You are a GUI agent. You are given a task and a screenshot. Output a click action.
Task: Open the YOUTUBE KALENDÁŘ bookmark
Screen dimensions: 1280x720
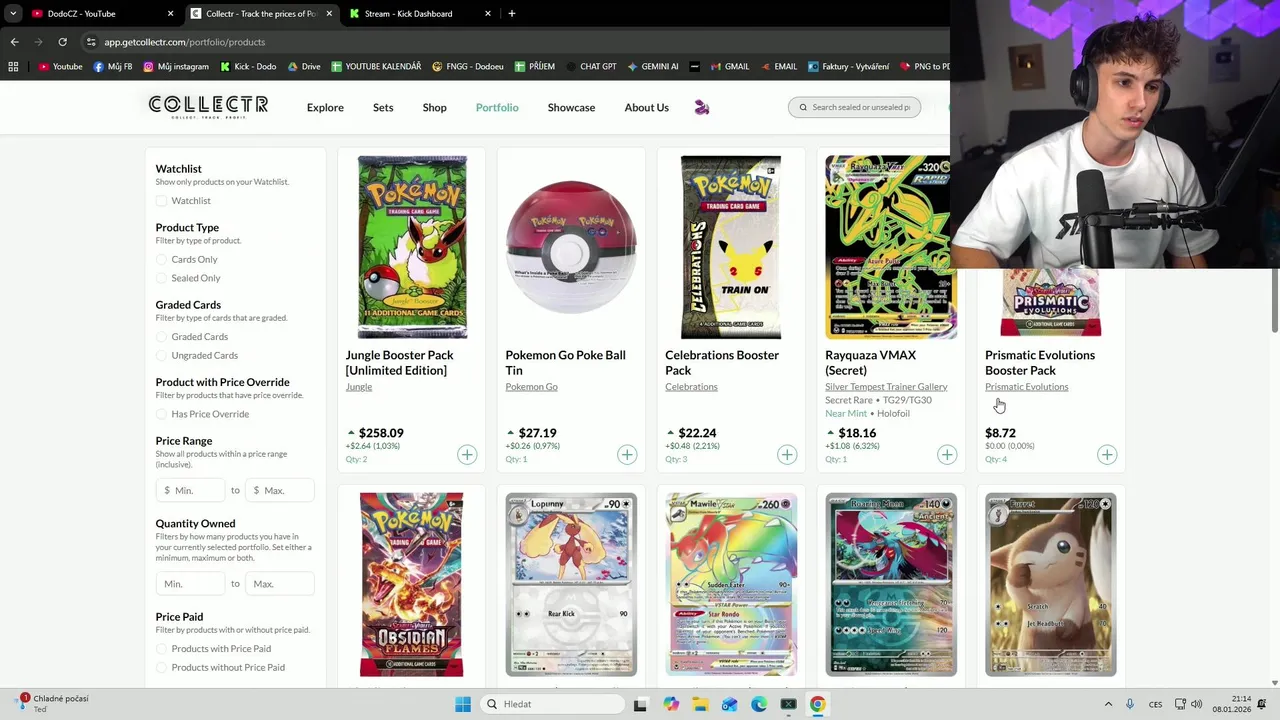click(376, 67)
